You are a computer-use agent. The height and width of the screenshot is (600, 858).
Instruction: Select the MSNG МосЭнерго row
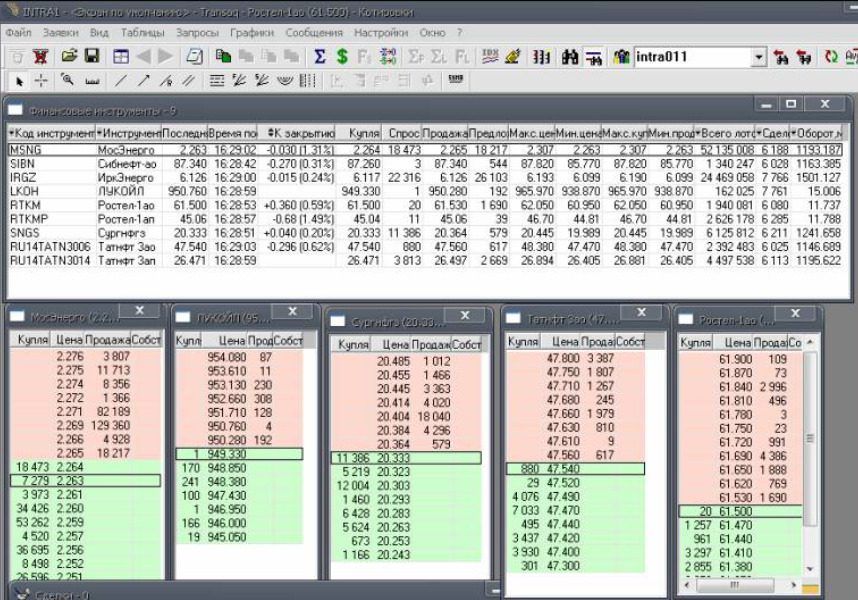click(425, 150)
